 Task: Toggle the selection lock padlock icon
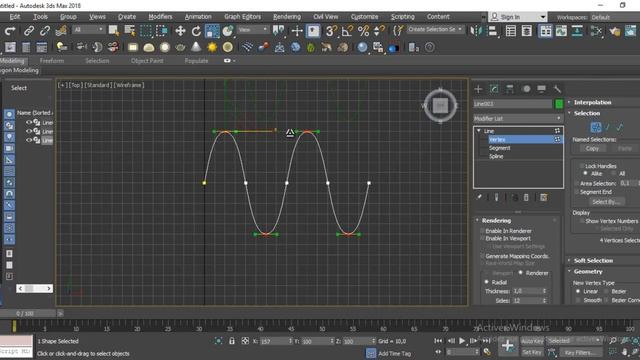[232, 341]
